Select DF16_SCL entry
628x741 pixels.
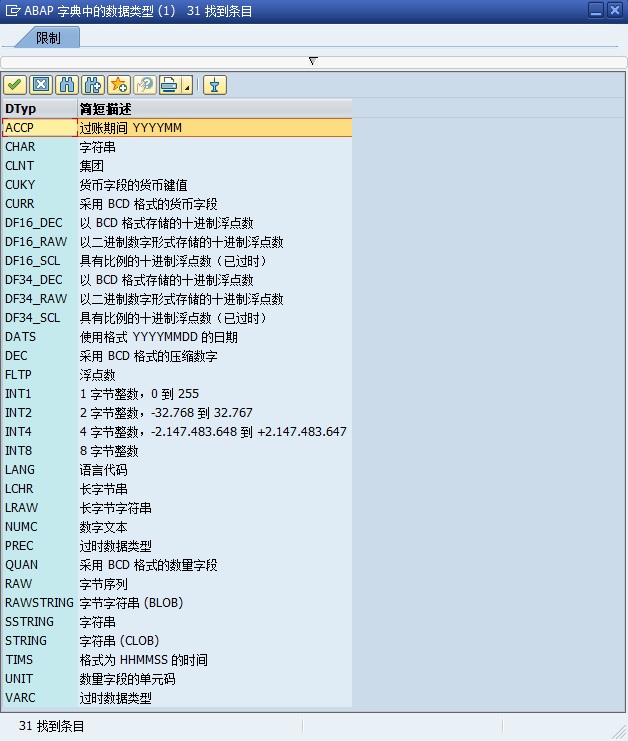tap(177, 261)
